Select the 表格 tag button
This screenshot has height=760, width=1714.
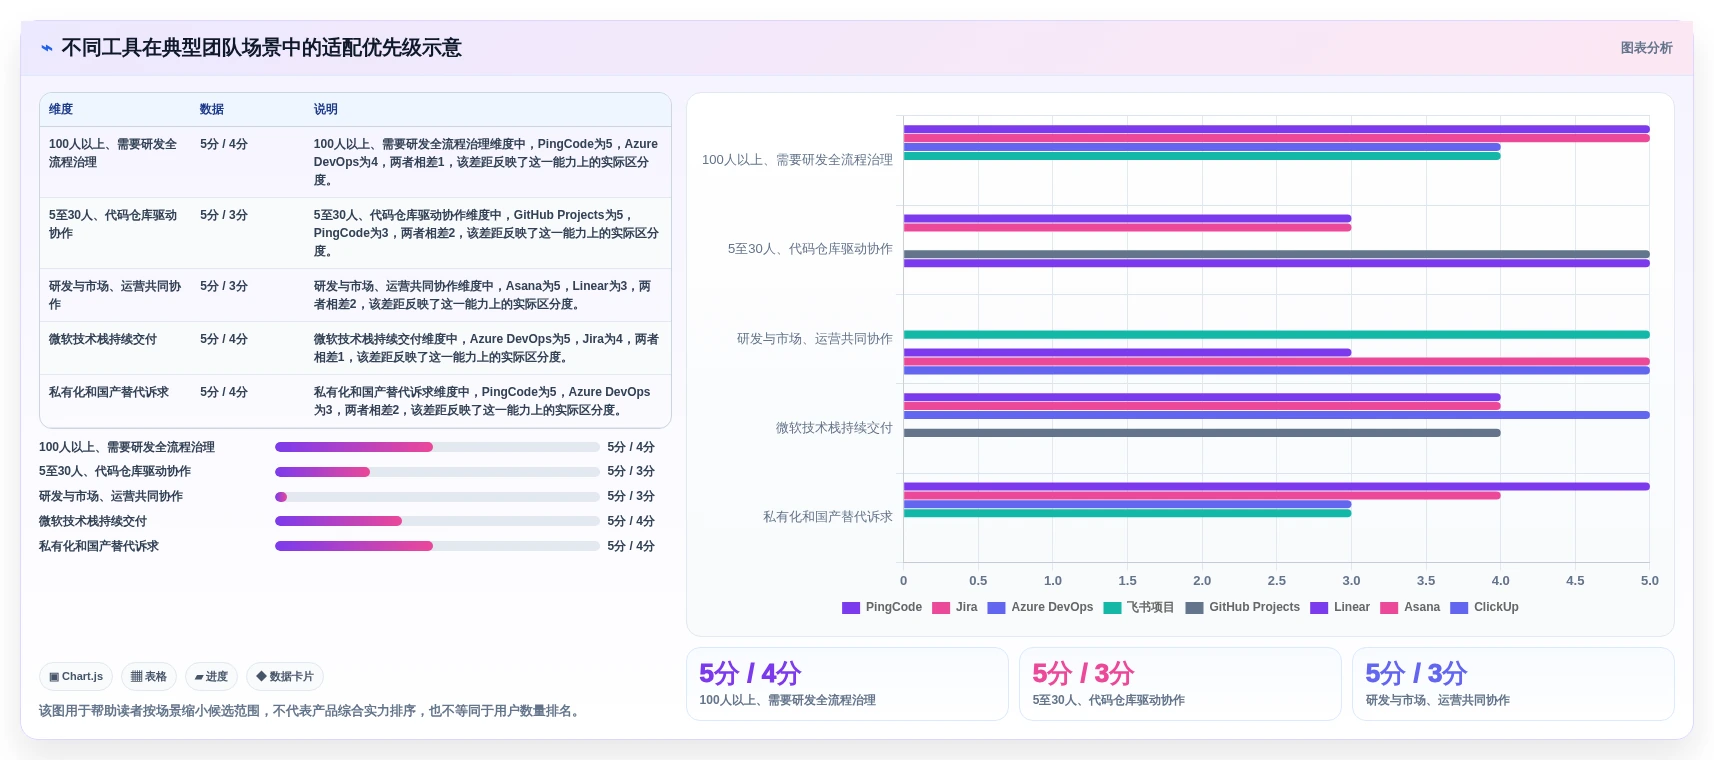tap(149, 677)
